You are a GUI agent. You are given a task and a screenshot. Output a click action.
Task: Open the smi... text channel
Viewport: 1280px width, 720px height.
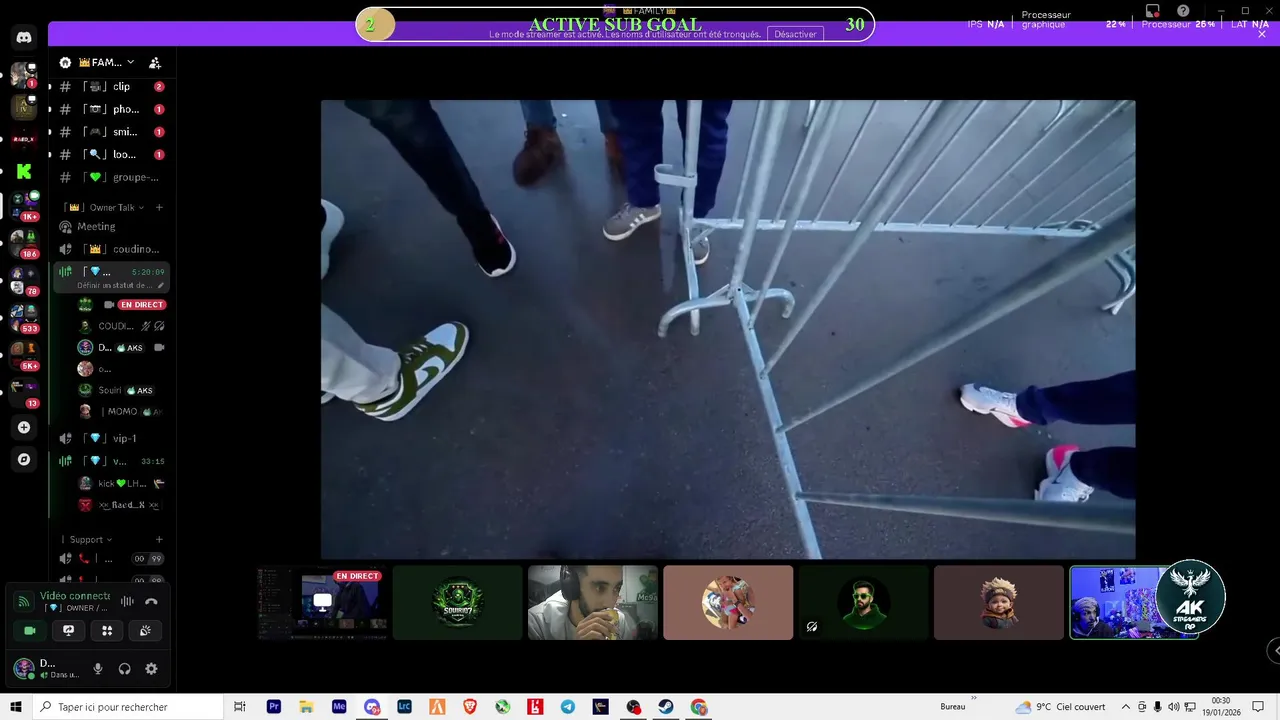pos(111,132)
